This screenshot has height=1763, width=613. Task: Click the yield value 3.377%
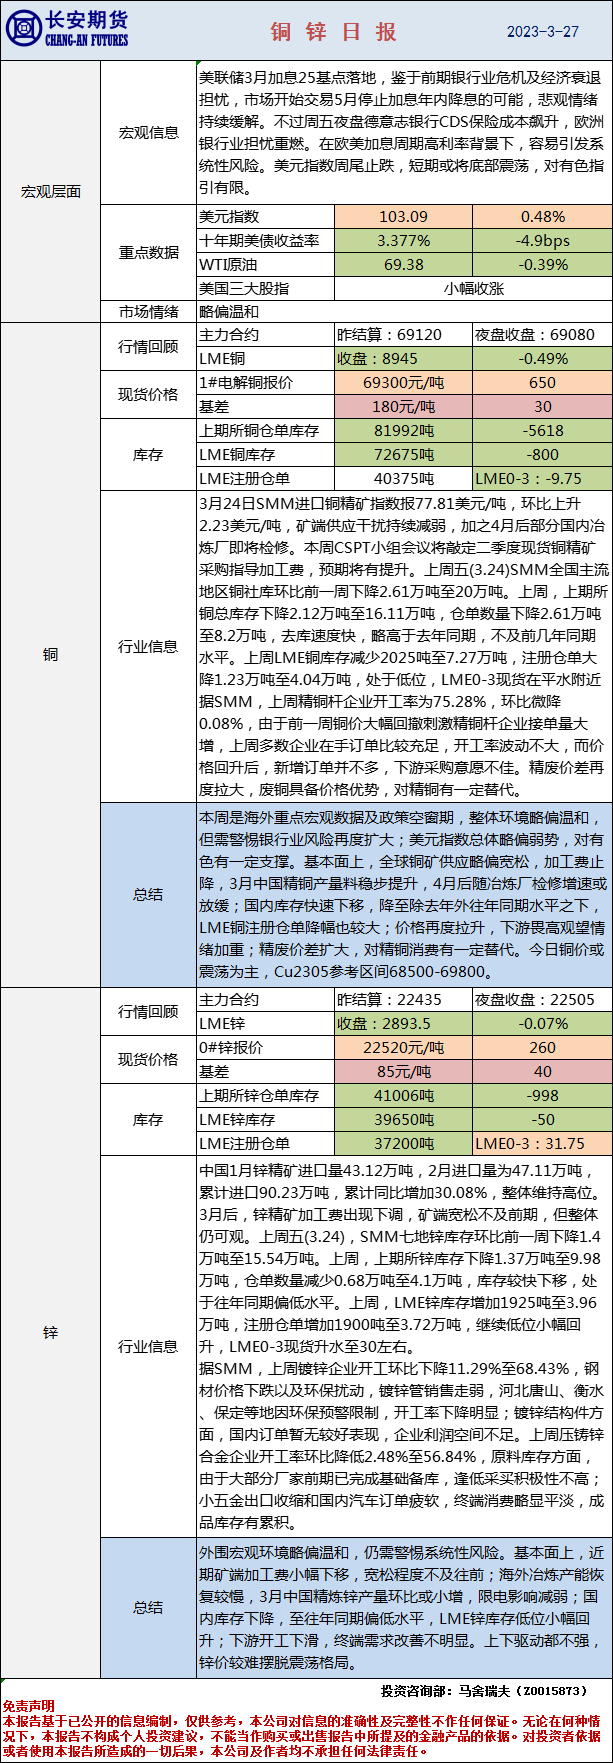[403, 240]
